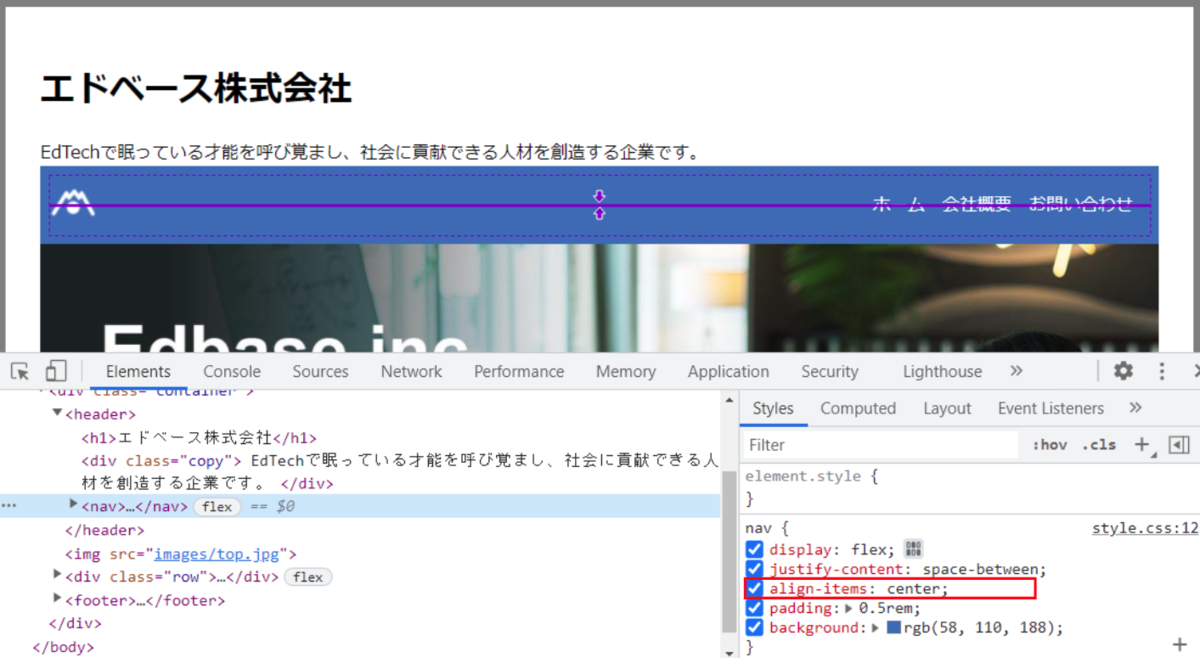
Task: Switch to the Computed pane tab
Action: pos(858,408)
